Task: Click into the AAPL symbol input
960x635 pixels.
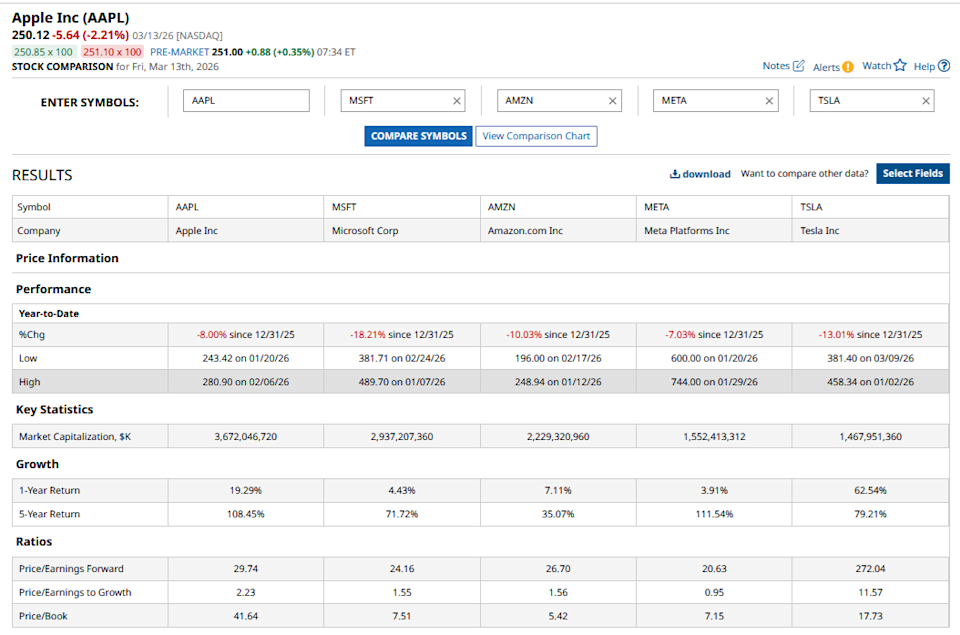Action: pos(247,101)
